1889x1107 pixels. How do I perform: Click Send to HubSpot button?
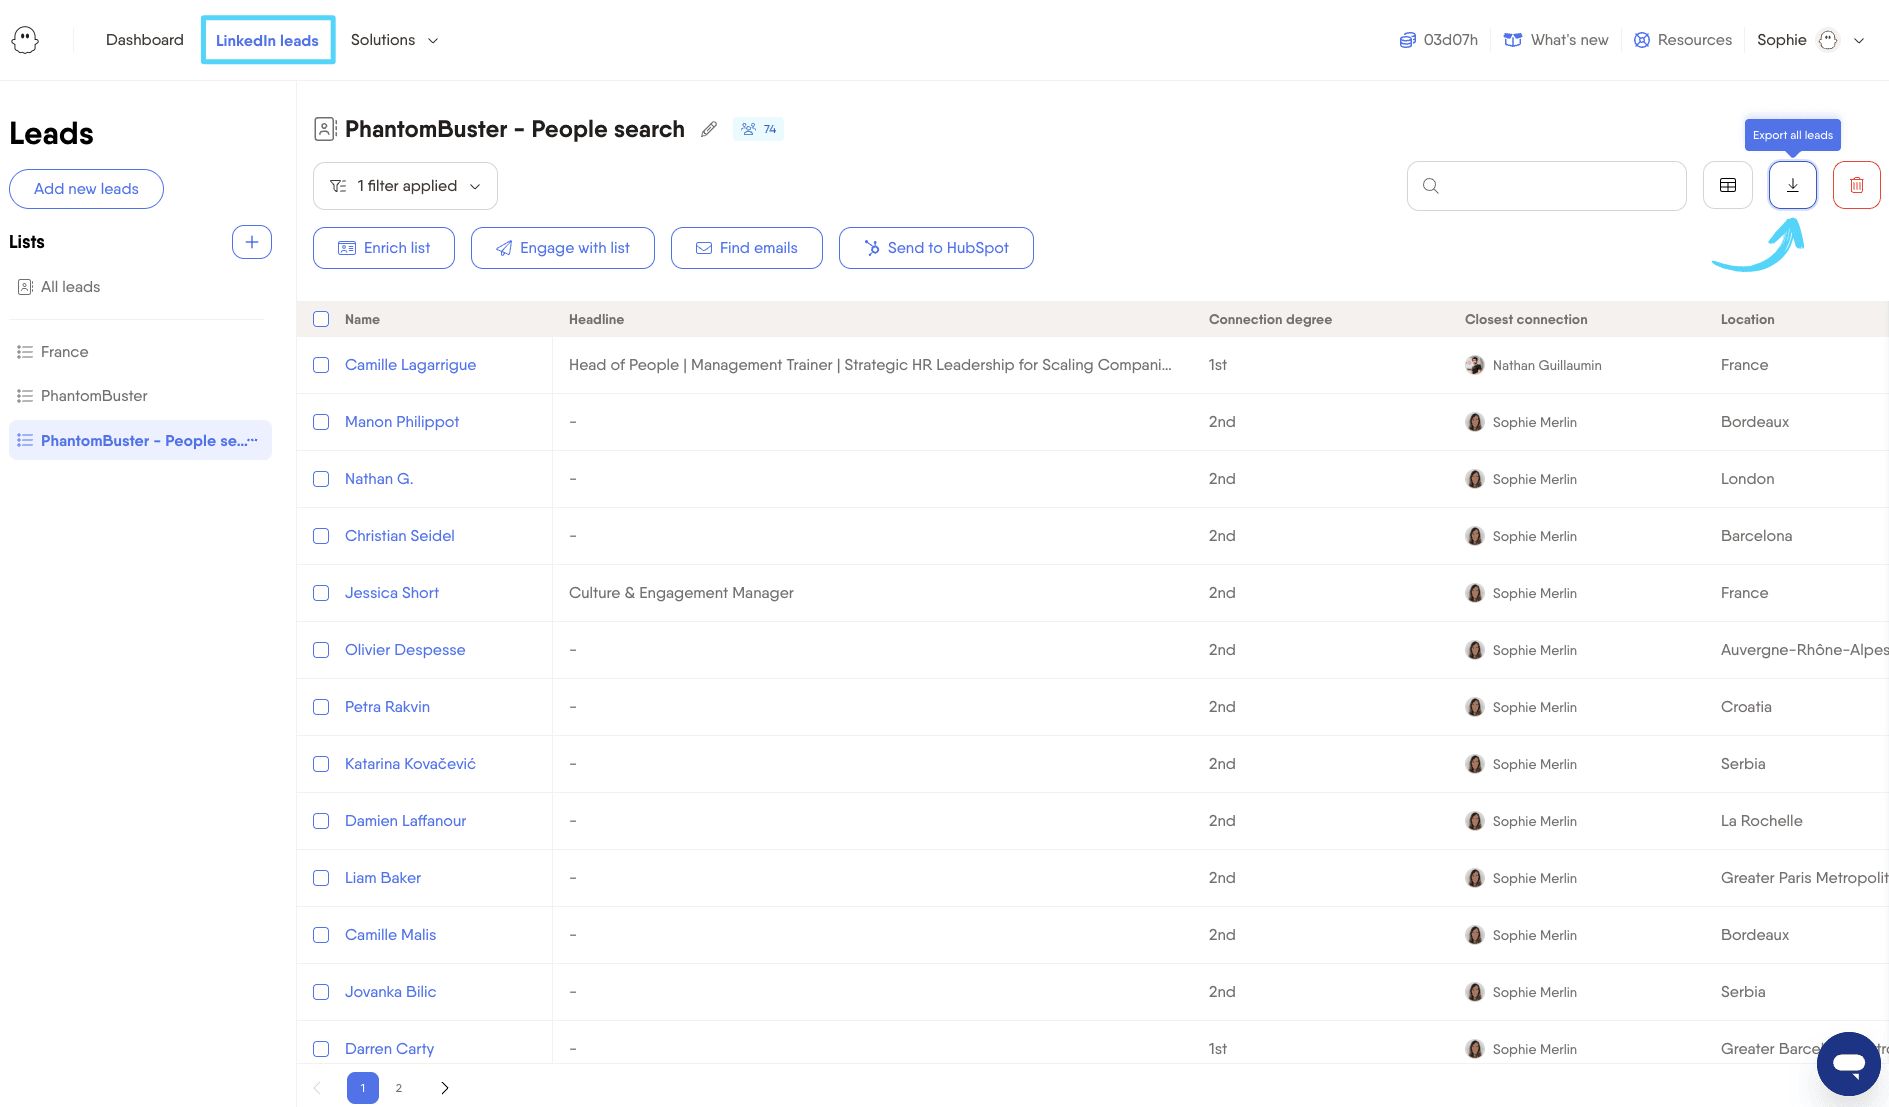pyautogui.click(x=936, y=248)
